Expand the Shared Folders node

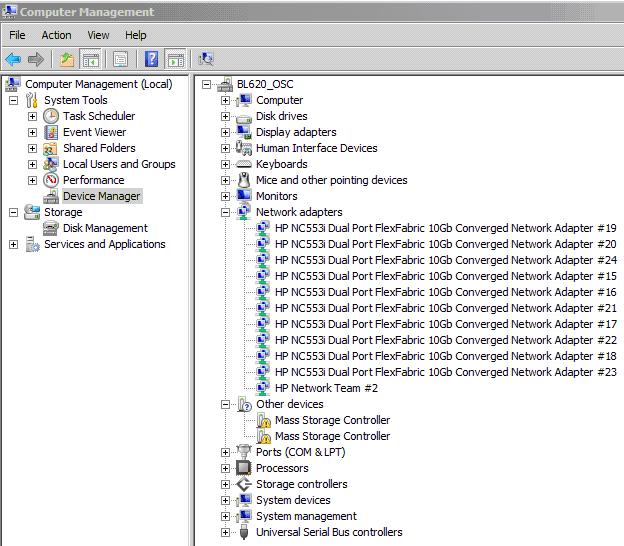tap(33, 148)
